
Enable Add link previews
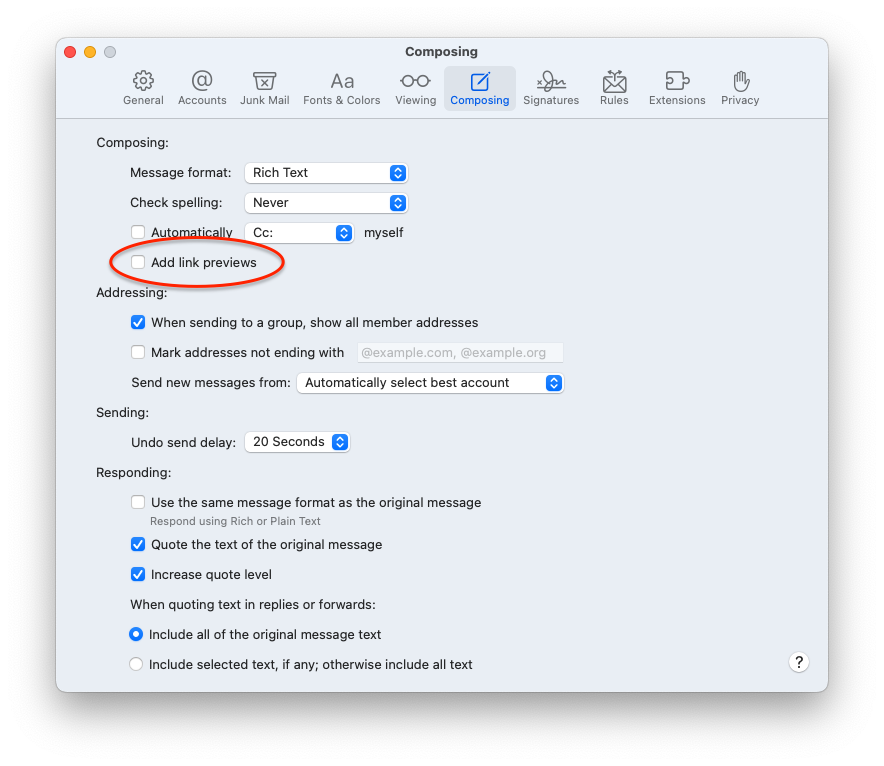(137, 263)
